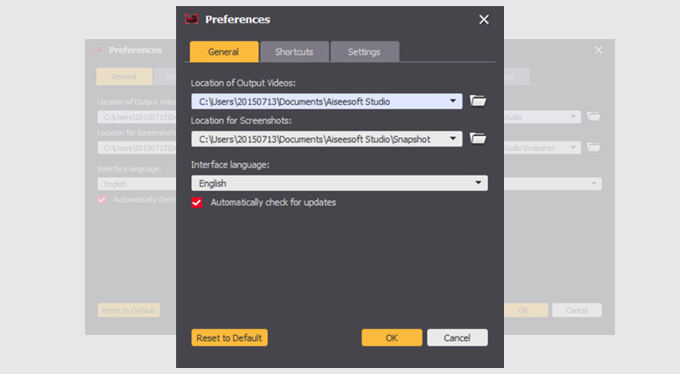Toggle Automatically check for updates checkbox
680x374 pixels.
[x=197, y=203]
